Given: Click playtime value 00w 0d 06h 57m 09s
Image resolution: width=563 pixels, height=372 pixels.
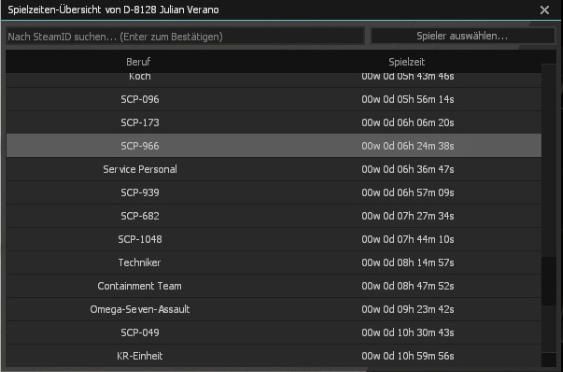Looking at the screenshot, I should pyautogui.click(x=408, y=192).
